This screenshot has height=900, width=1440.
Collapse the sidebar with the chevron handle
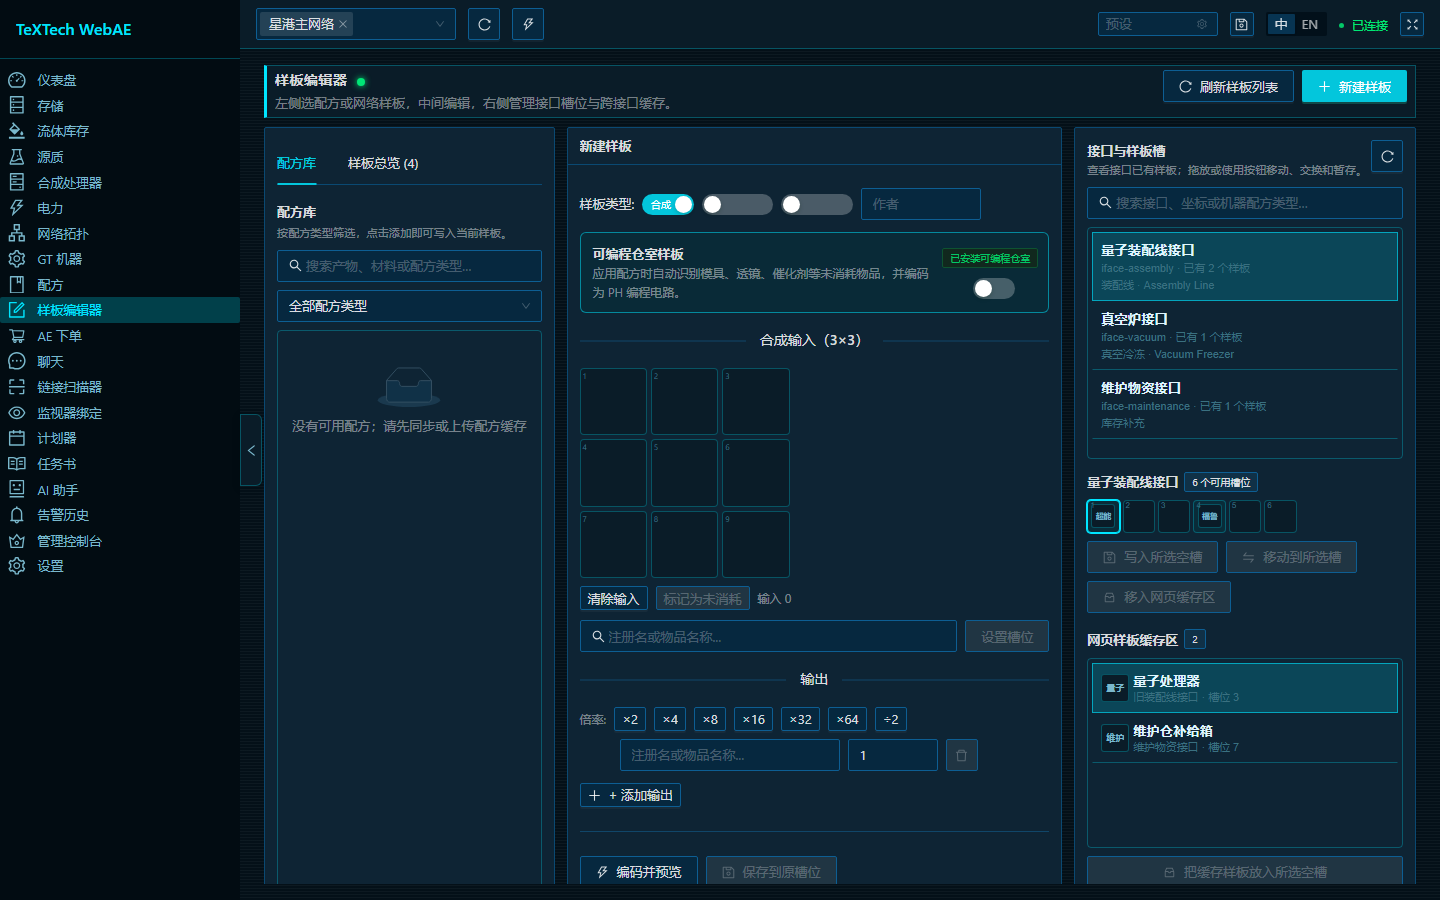(x=251, y=450)
